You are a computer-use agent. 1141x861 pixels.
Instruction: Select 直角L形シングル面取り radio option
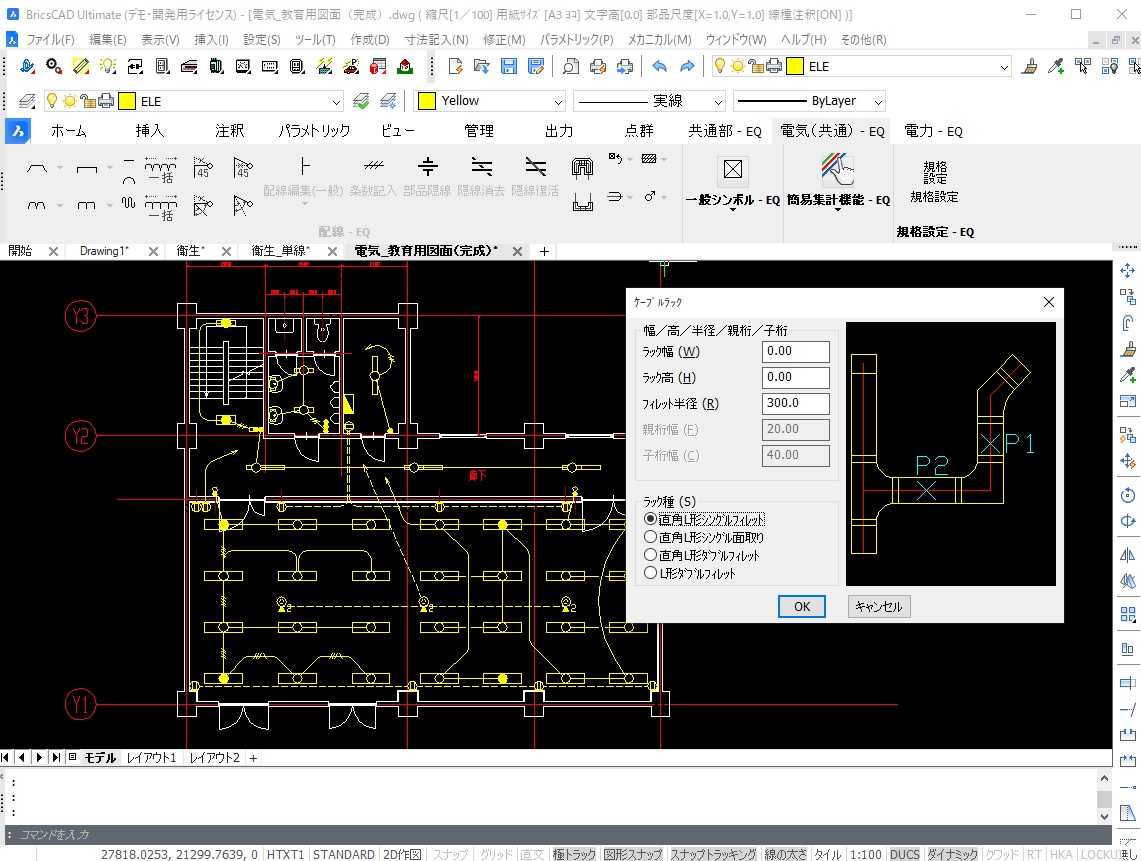pos(651,537)
